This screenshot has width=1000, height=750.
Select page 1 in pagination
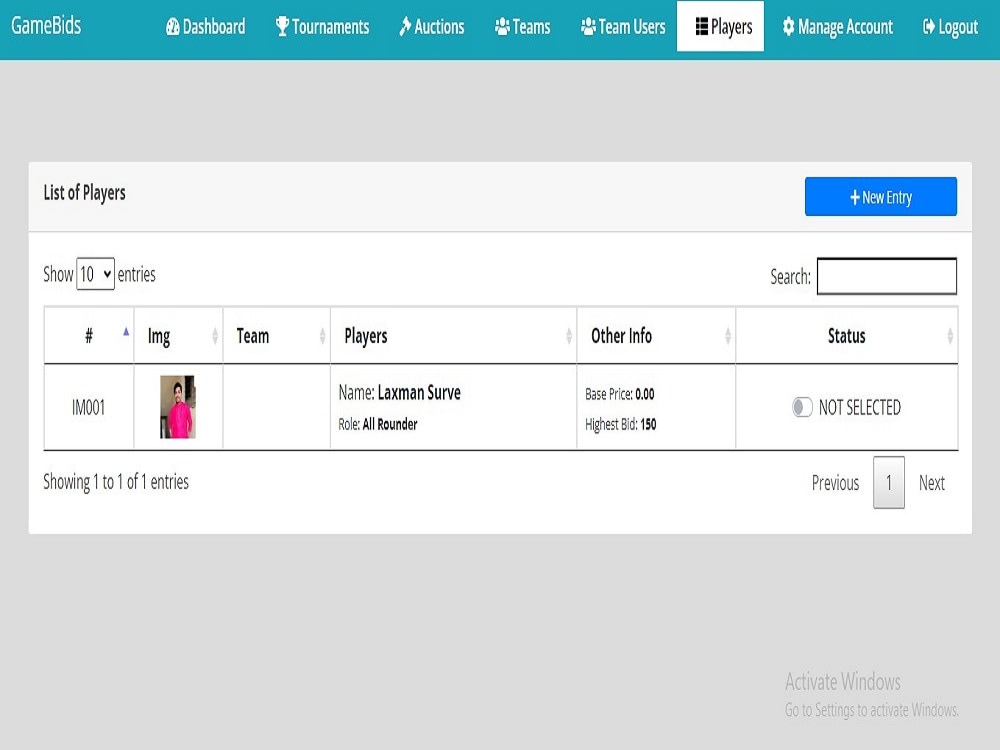click(x=888, y=482)
